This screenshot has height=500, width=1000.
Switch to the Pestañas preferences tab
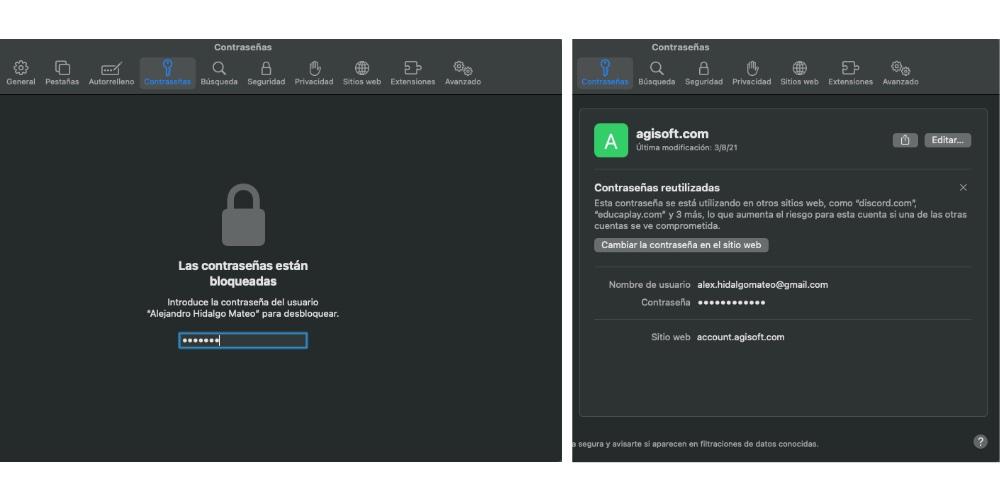click(62, 72)
